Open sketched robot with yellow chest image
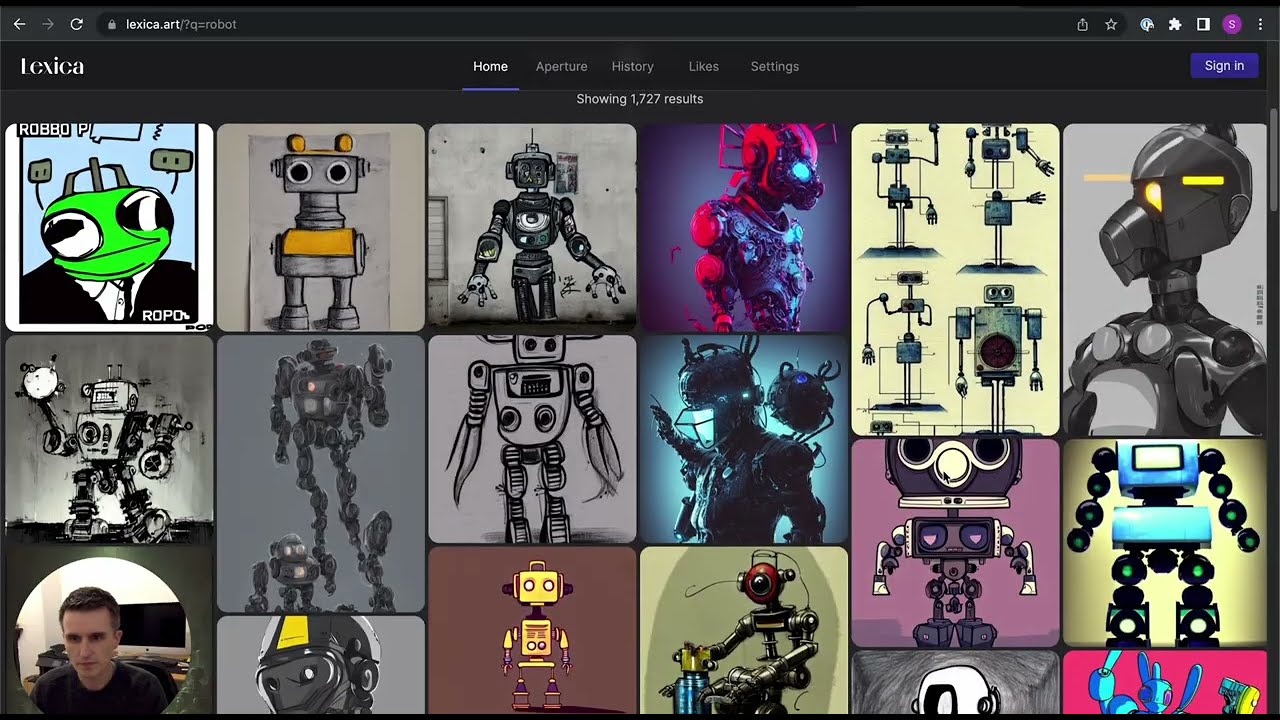This screenshot has width=1280, height=720. click(x=321, y=227)
